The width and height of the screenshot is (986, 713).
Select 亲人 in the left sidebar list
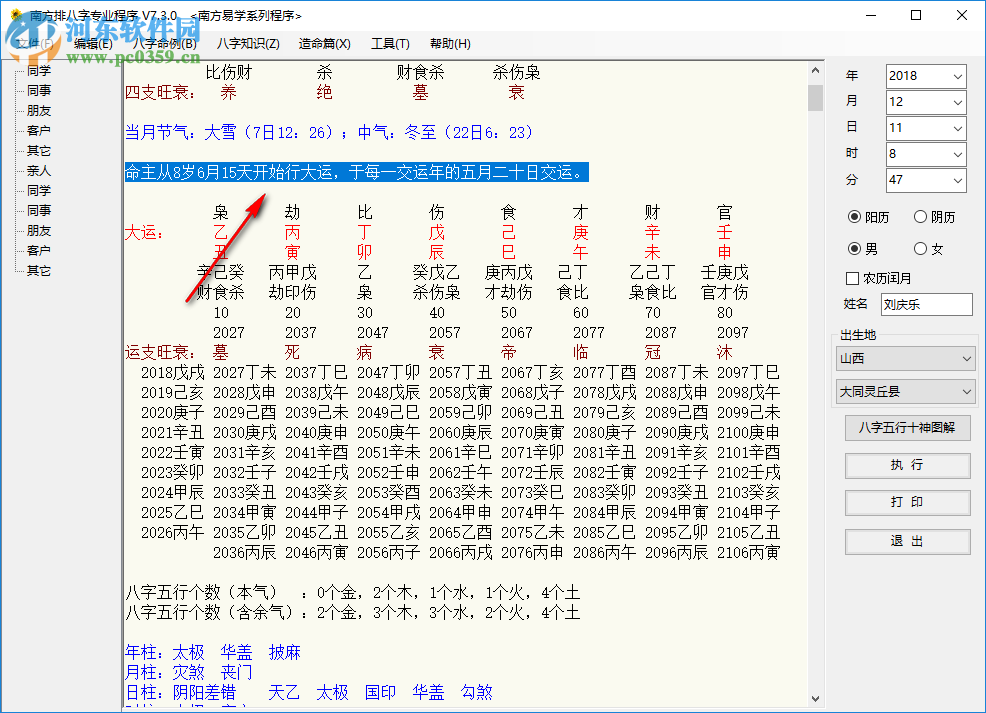[38, 170]
